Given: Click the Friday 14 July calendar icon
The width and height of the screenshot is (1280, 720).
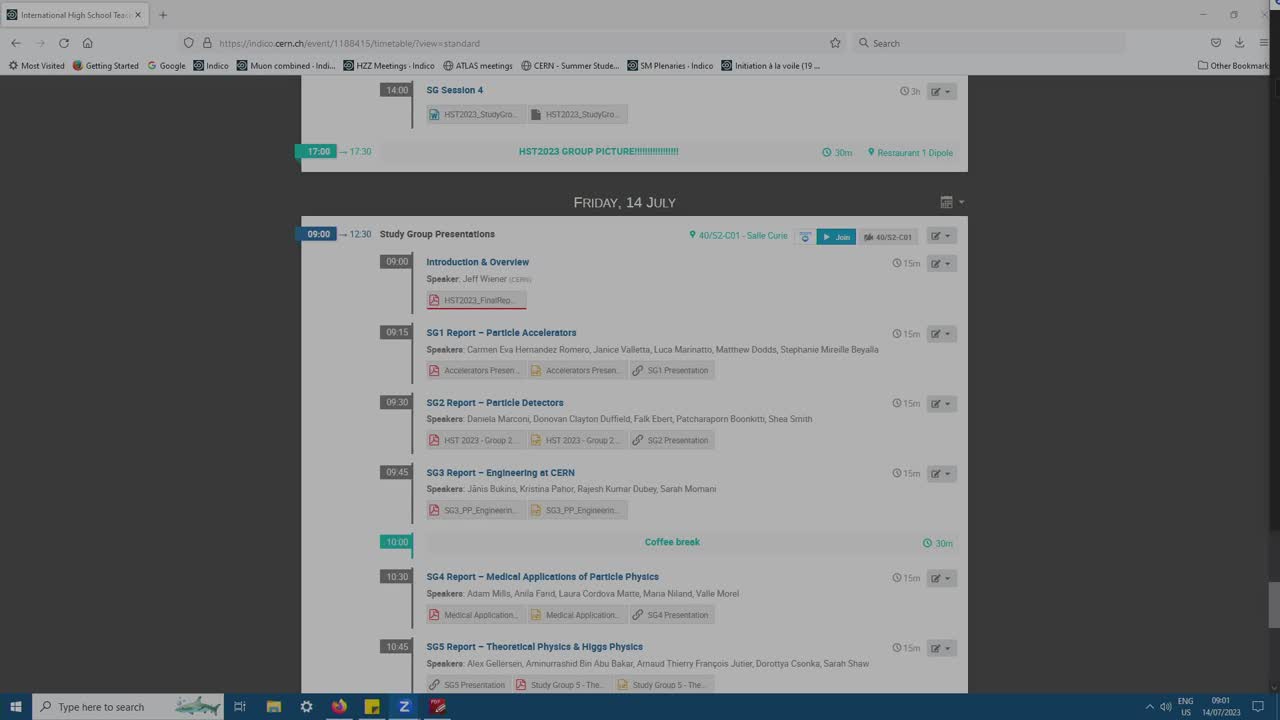Looking at the screenshot, I should (x=947, y=202).
